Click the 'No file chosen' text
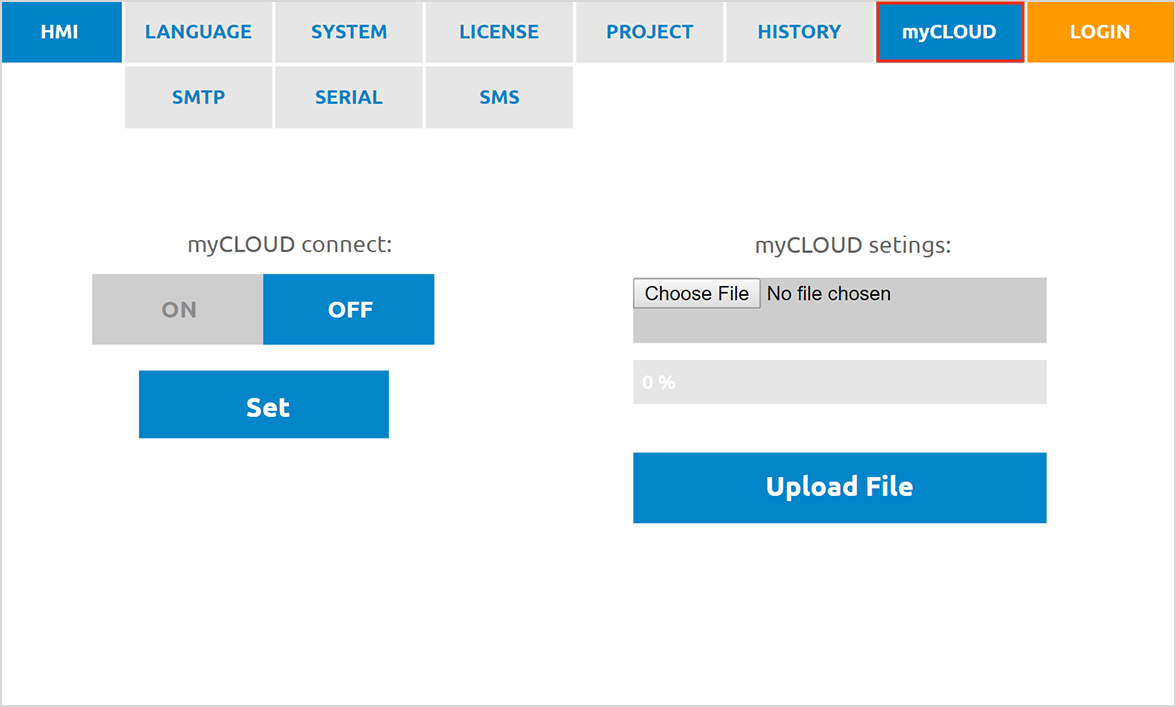This screenshot has height=707, width=1176. [x=829, y=294]
